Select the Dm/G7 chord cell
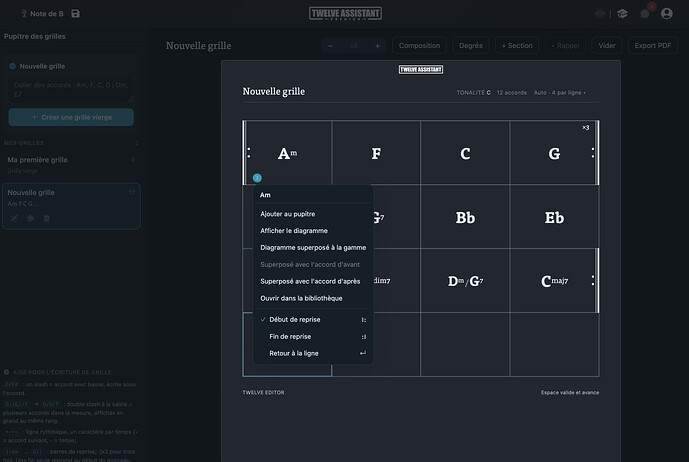Viewport: 689px width, 462px height. coord(465,281)
